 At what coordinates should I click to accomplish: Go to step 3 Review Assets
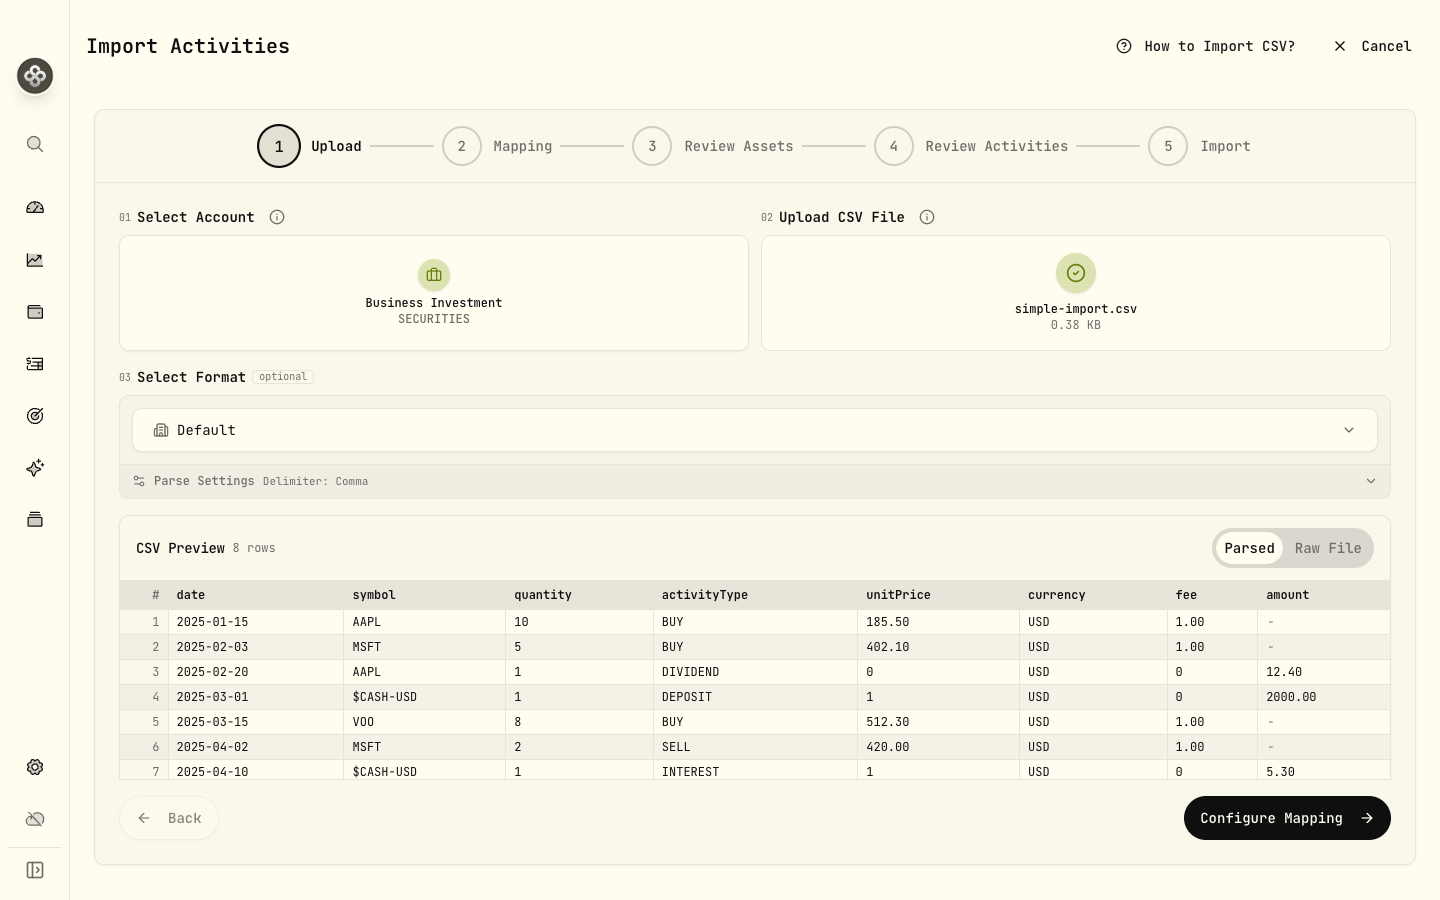click(713, 146)
